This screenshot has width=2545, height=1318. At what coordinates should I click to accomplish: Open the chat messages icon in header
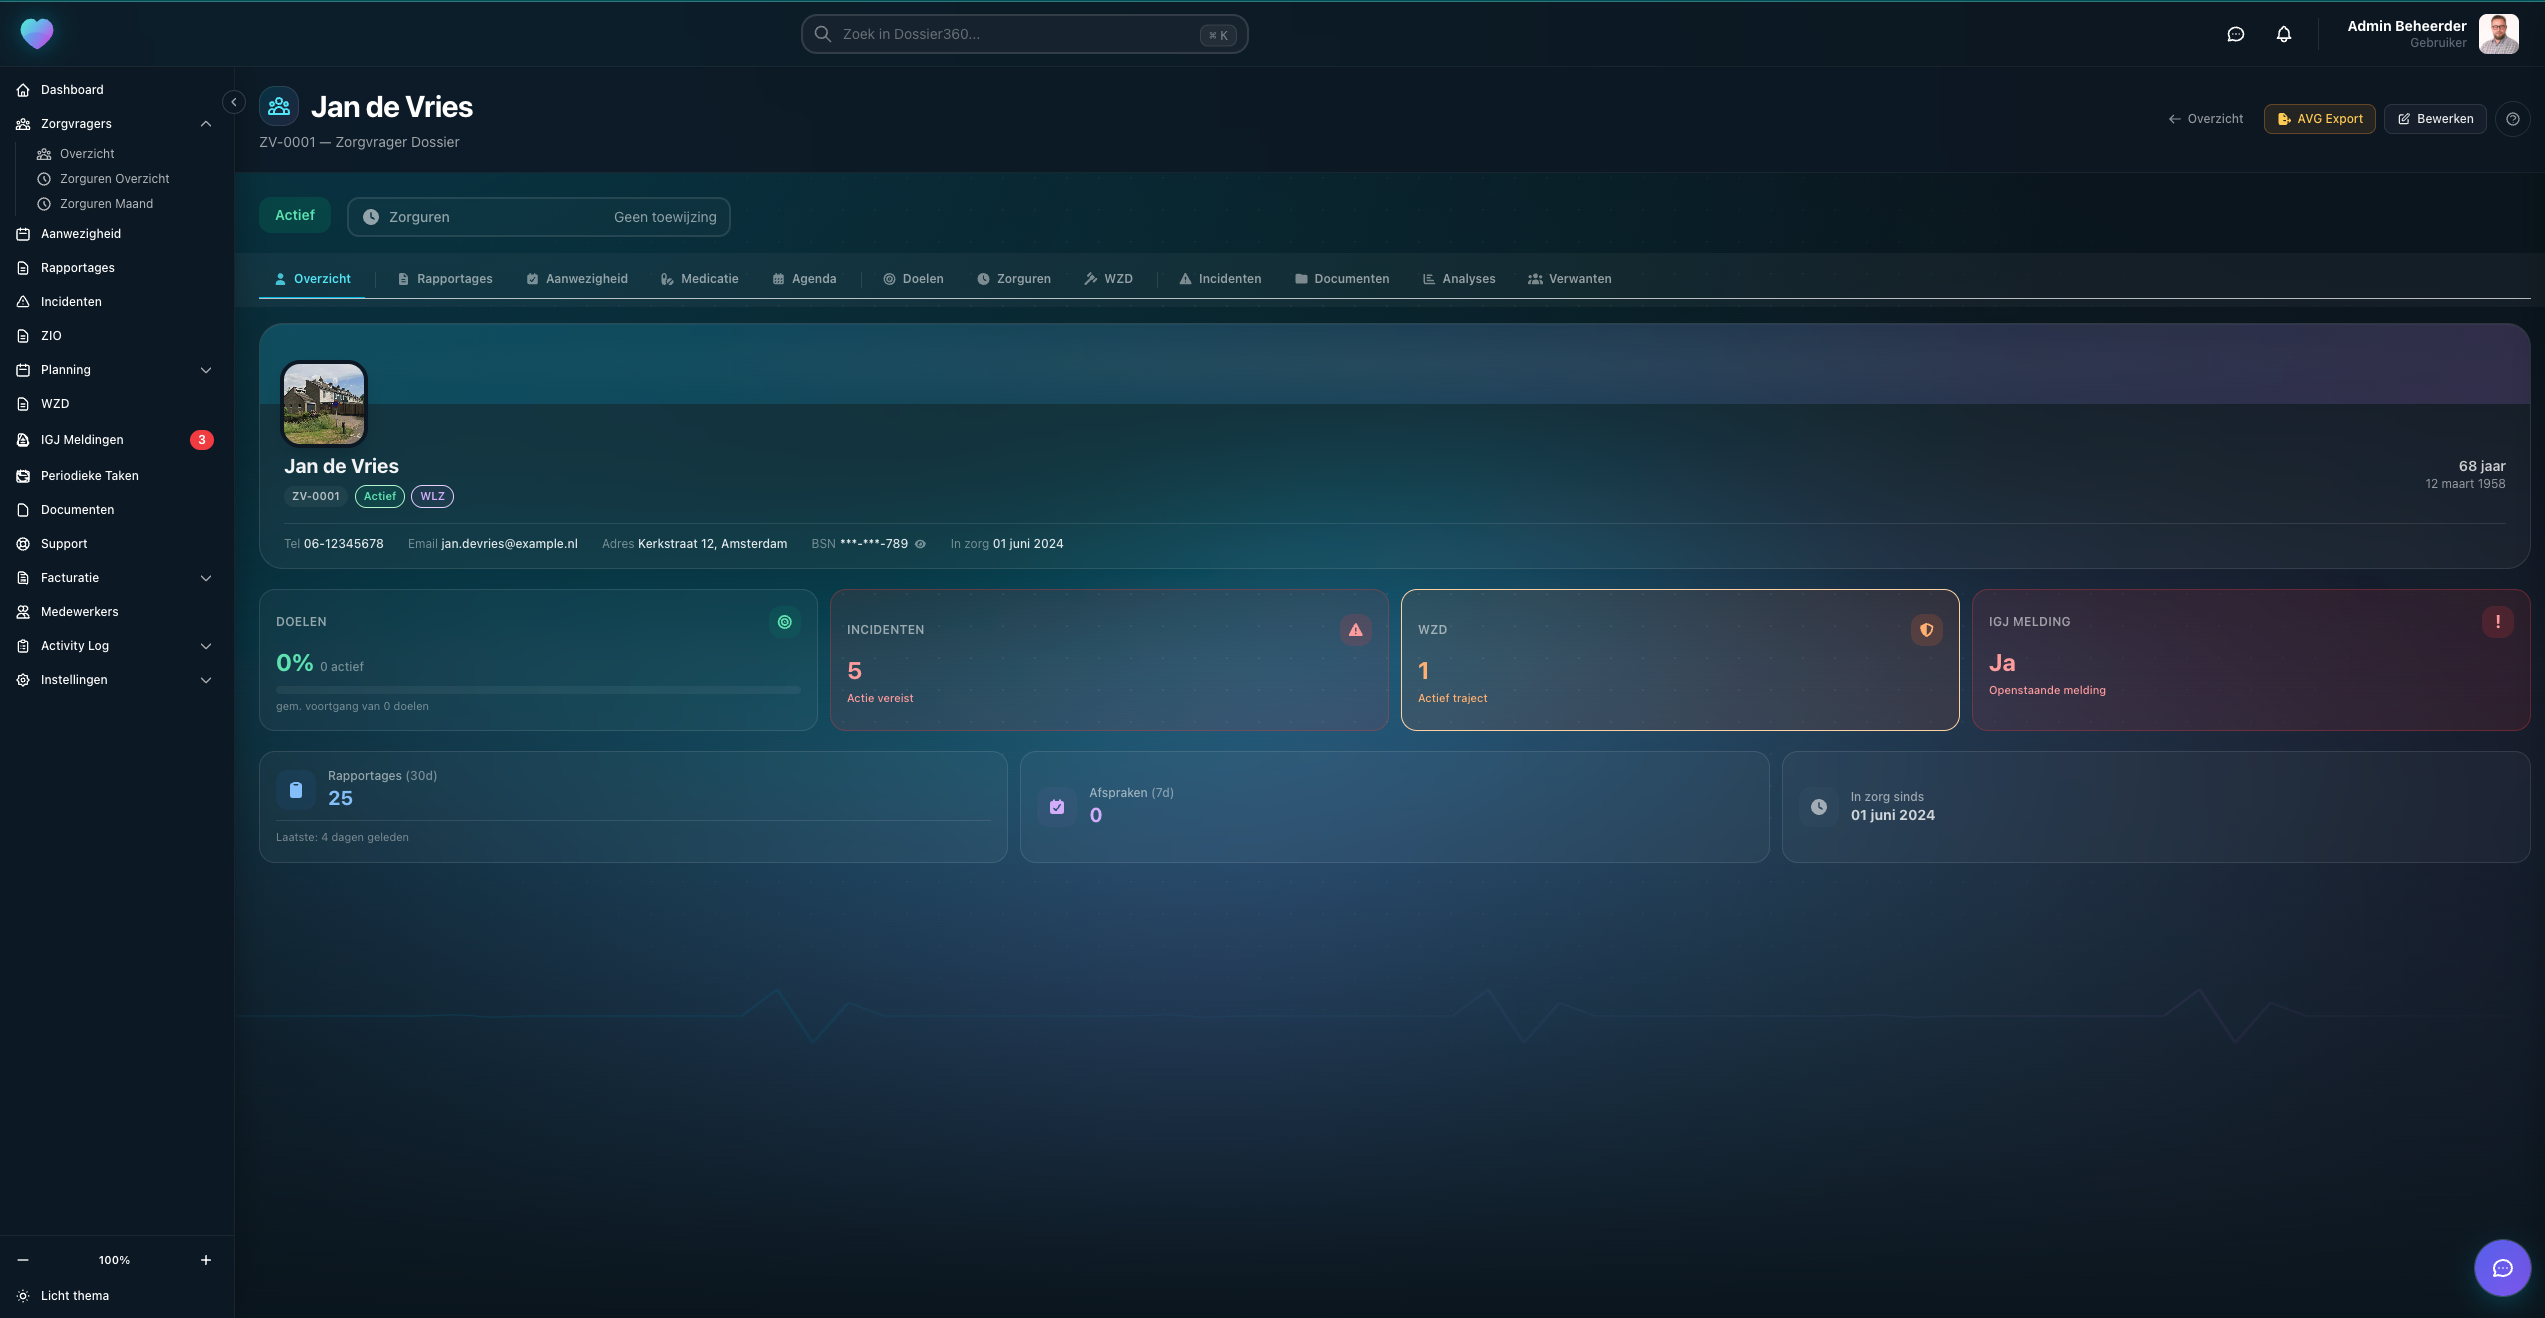click(2236, 34)
